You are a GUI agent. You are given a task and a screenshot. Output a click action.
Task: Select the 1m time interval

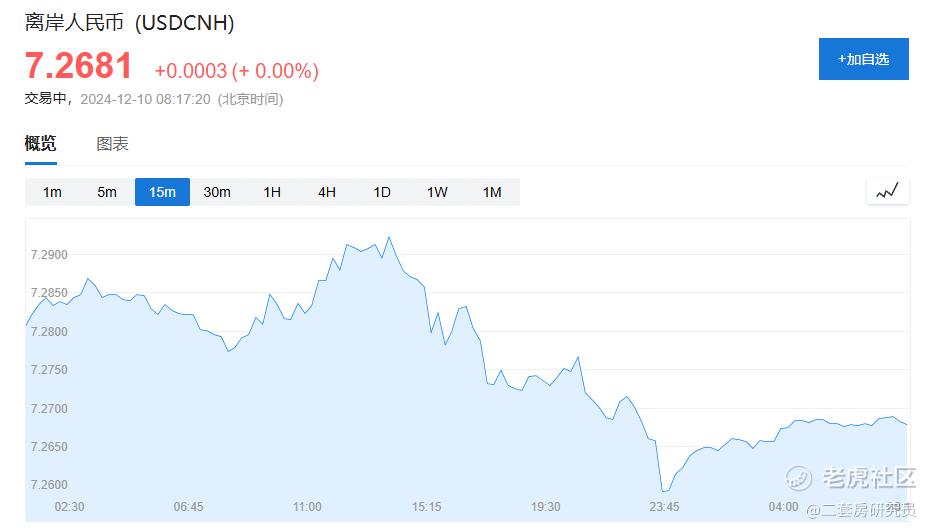(x=52, y=192)
